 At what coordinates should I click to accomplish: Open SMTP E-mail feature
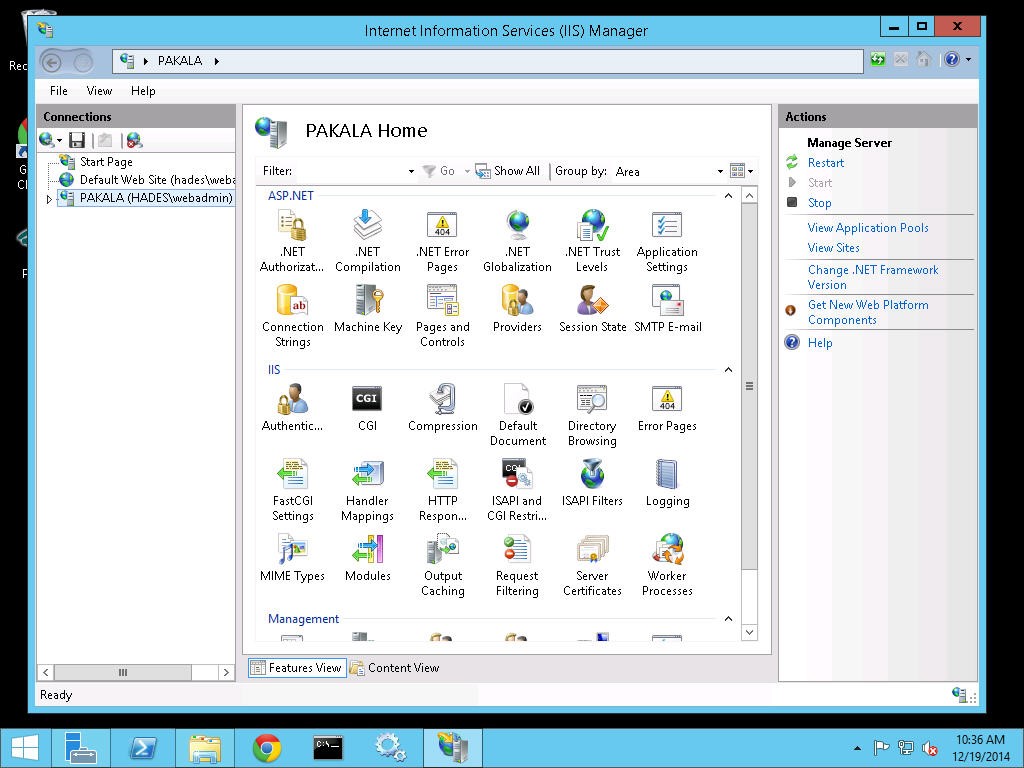tap(667, 309)
